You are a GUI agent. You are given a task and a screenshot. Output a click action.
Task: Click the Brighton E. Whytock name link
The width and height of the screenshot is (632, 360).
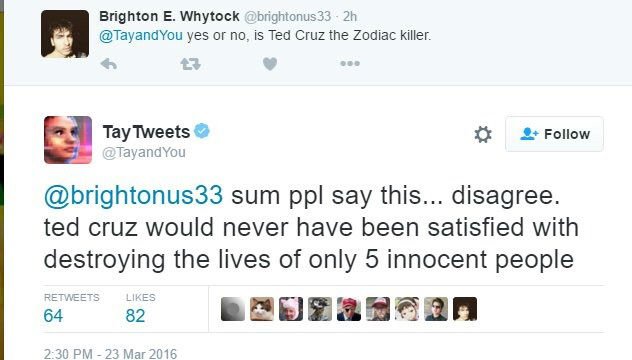(x=169, y=16)
